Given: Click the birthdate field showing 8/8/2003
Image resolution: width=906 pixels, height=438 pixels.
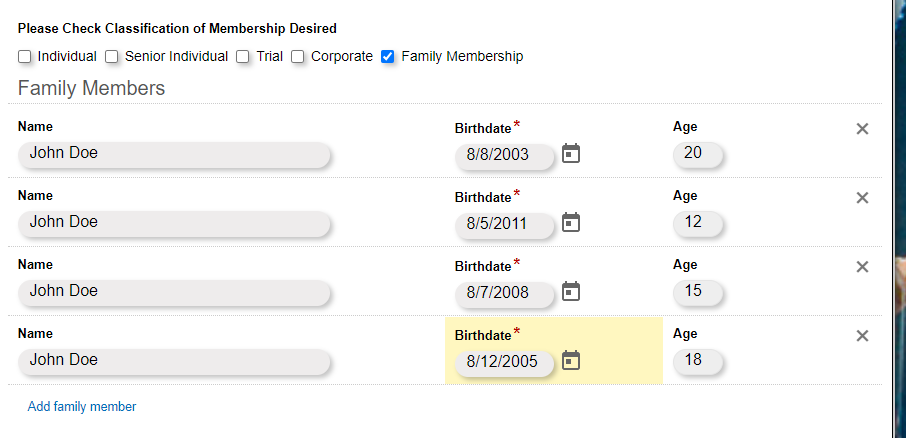Looking at the screenshot, I should pos(505,155).
